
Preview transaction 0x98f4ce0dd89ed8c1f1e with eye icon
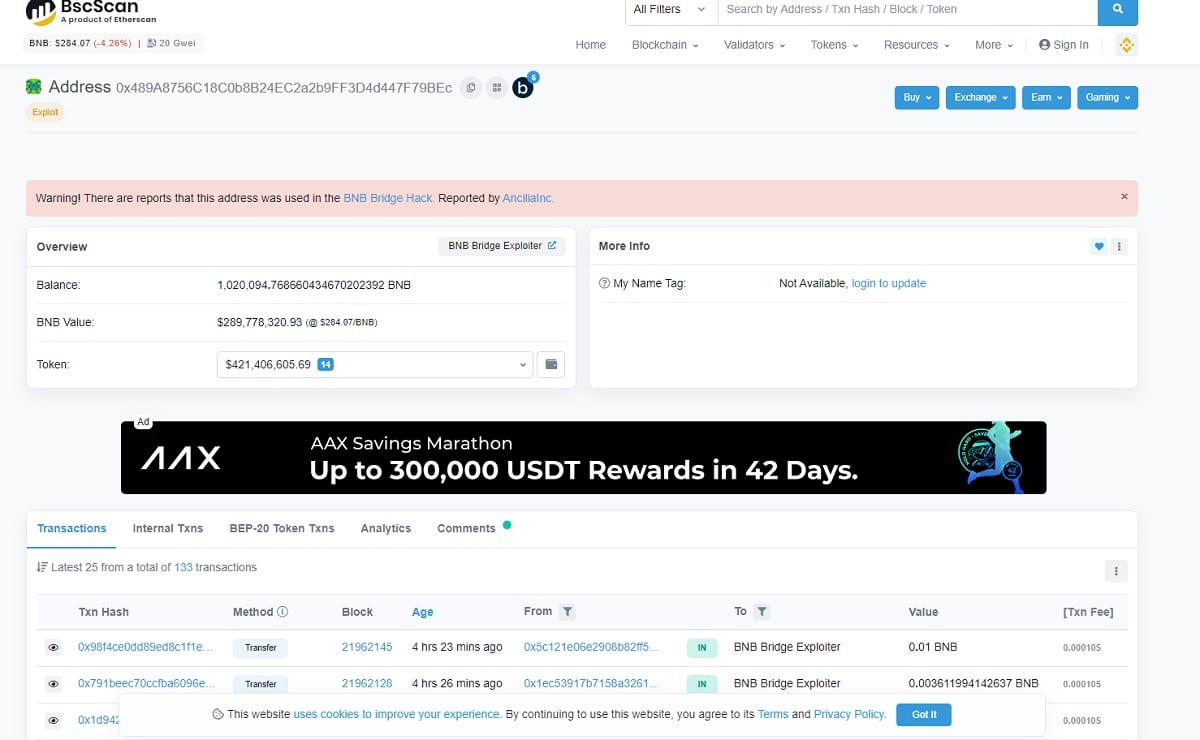click(x=53, y=648)
